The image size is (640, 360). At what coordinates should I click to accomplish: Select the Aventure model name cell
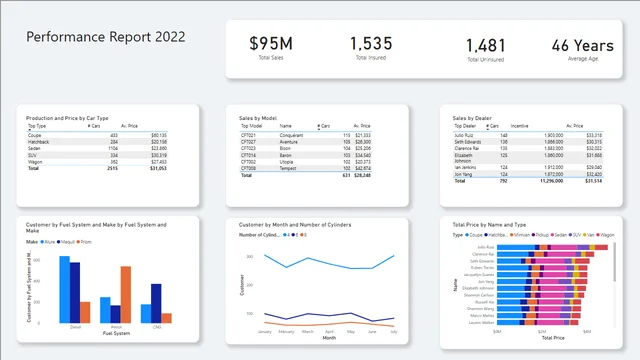pos(289,142)
